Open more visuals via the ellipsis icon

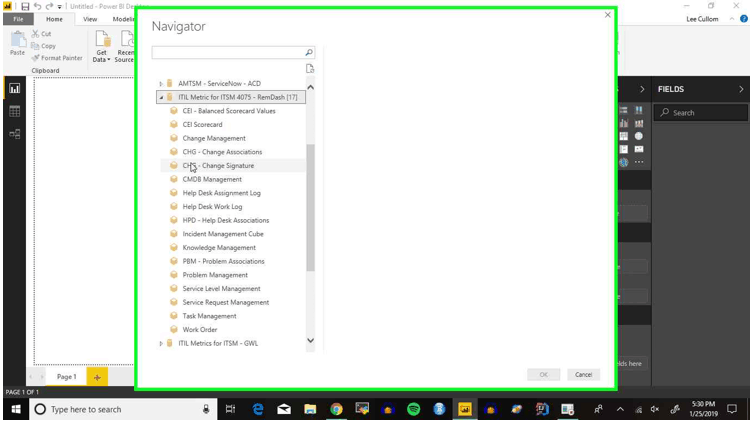(x=639, y=162)
